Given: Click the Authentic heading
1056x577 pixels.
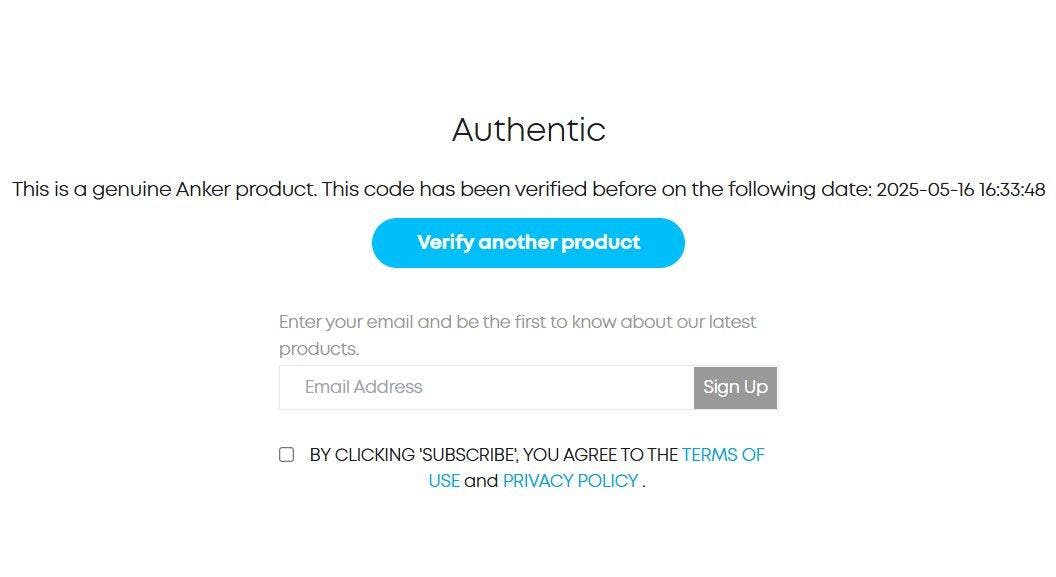Looking at the screenshot, I should coord(528,130).
